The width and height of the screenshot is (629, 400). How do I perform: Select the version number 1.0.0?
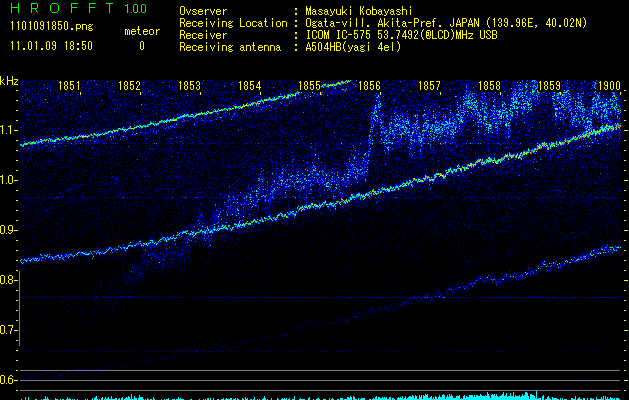[136, 9]
